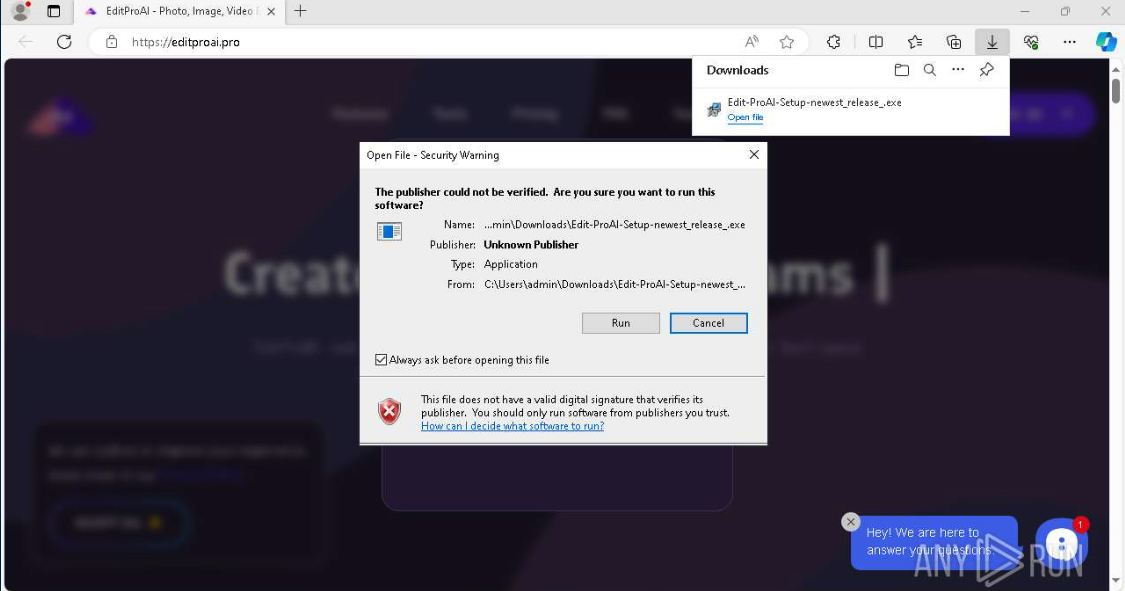Screen dimensions: 1125x591
Task: Open Collections icon in toolbar
Action: (x=954, y=42)
